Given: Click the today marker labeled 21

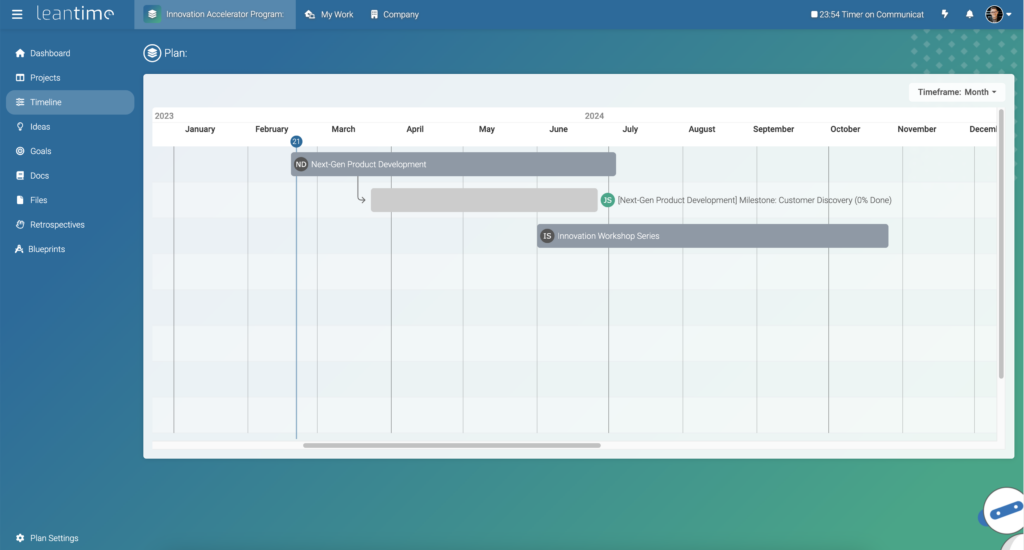Looking at the screenshot, I should pyautogui.click(x=296, y=141).
